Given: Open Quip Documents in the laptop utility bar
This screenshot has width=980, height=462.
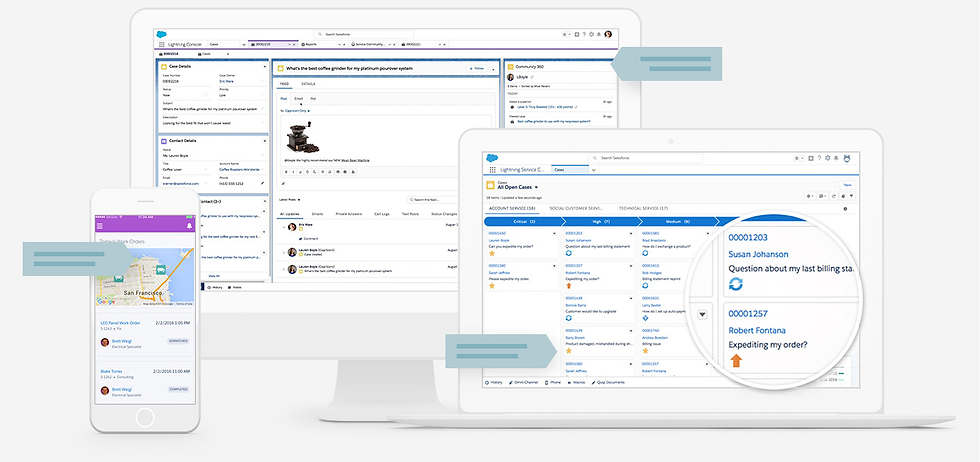Looking at the screenshot, I should 608,382.
